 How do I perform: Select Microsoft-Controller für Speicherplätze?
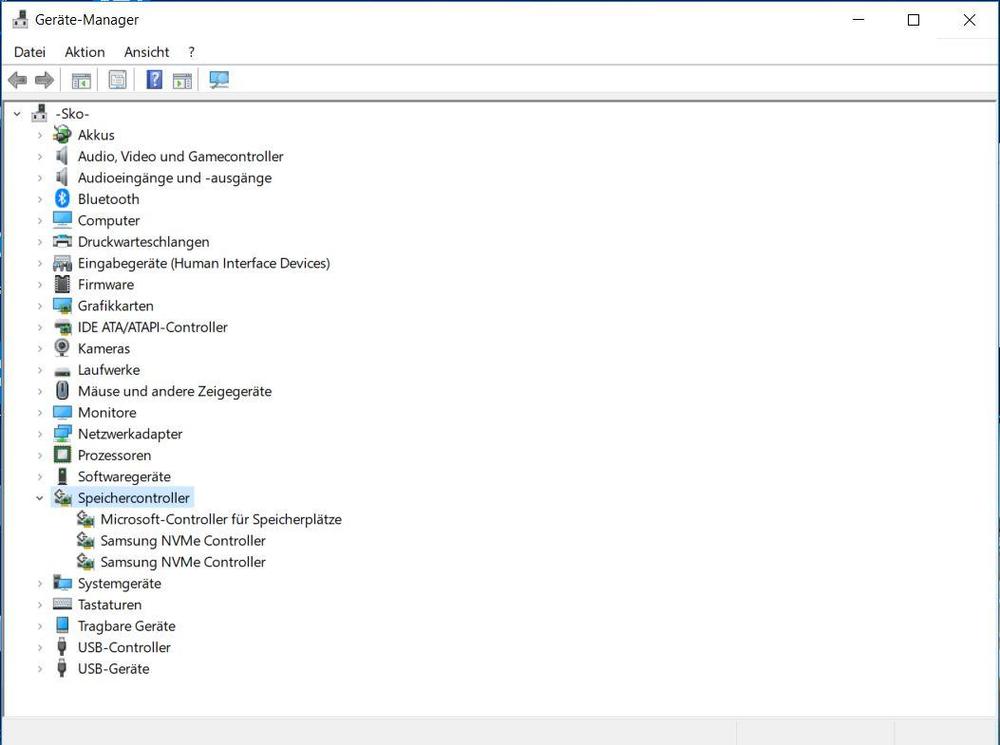220,519
